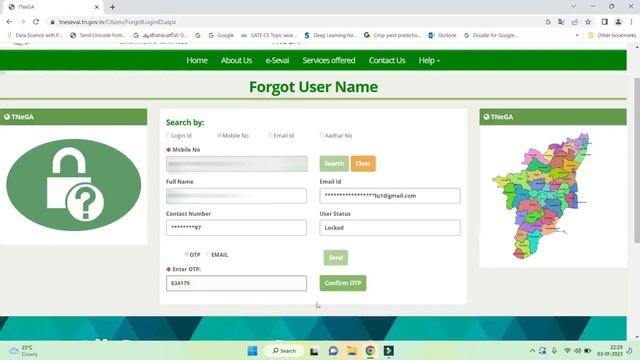Click the address bar URL
The width and height of the screenshot is (640, 360).
pyautogui.click(x=118, y=22)
